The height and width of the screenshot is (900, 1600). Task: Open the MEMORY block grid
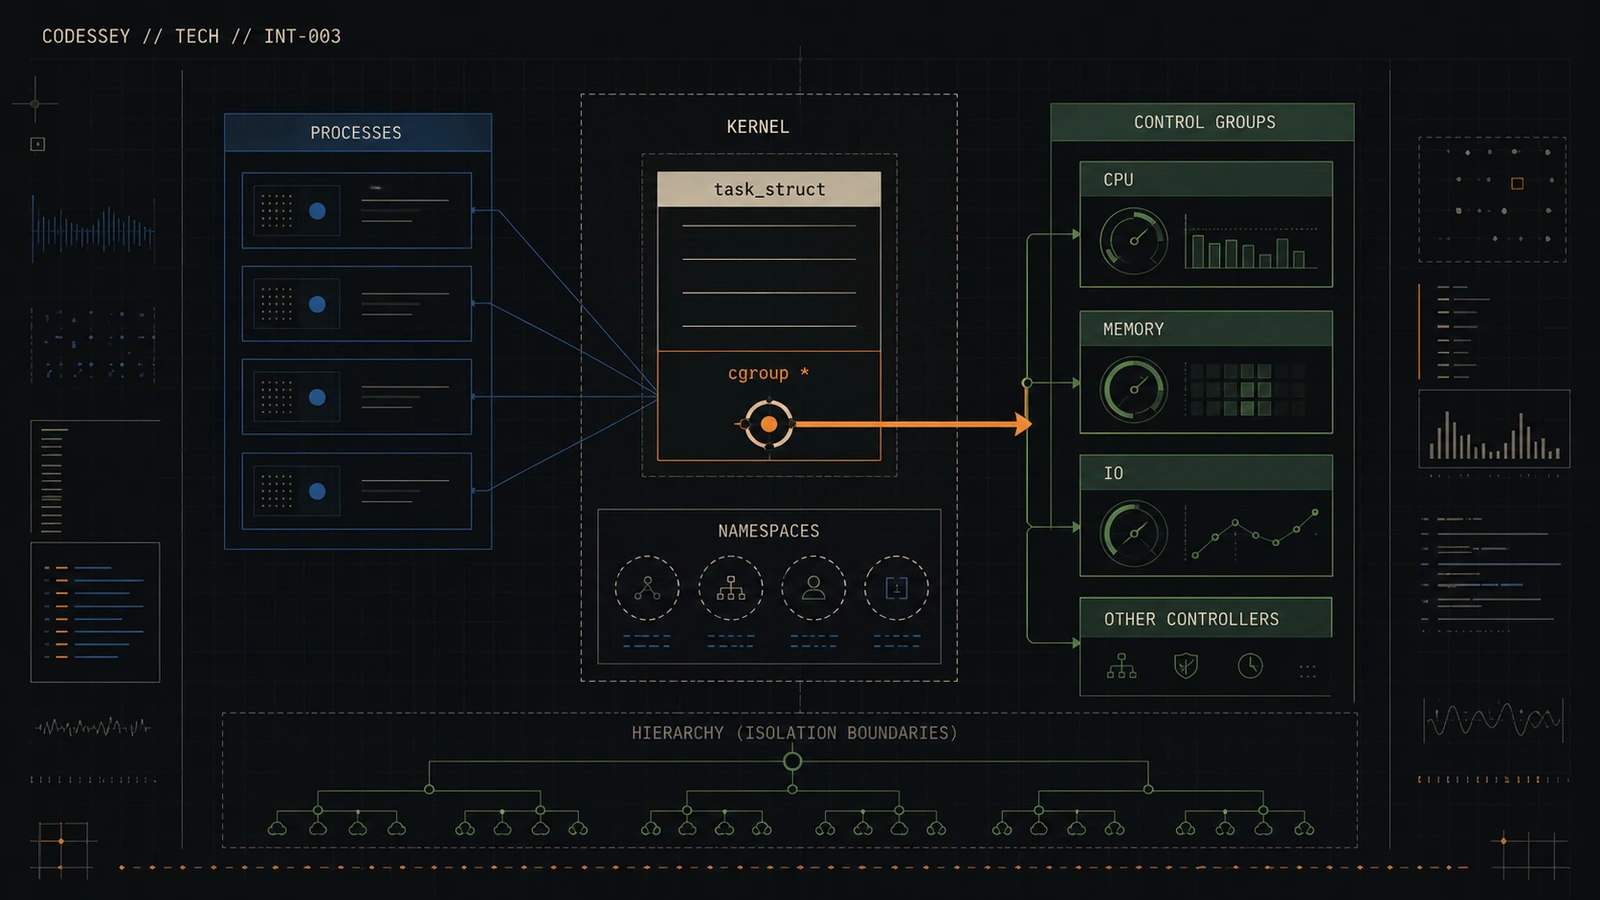(1246, 389)
